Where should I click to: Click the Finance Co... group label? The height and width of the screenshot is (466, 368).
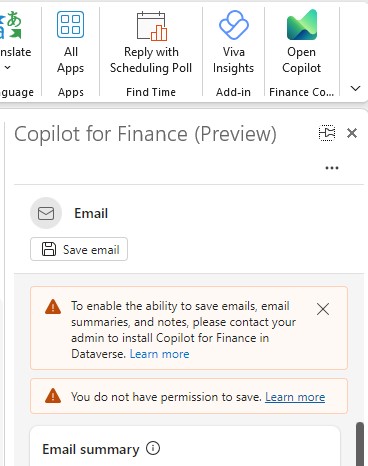(302, 92)
